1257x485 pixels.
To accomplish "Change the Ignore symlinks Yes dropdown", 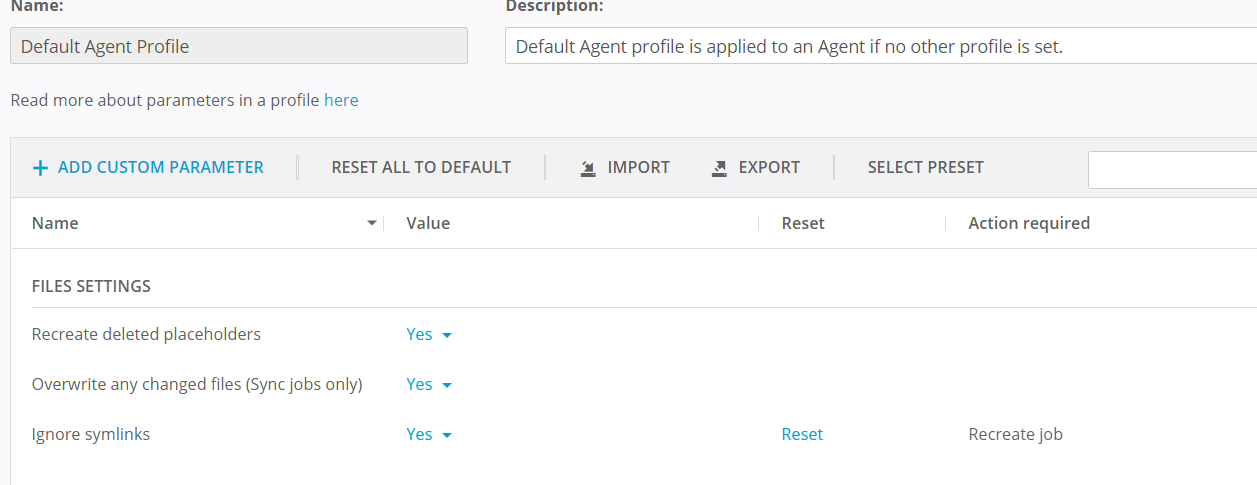I will pyautogui.click(x=429, y=434).
